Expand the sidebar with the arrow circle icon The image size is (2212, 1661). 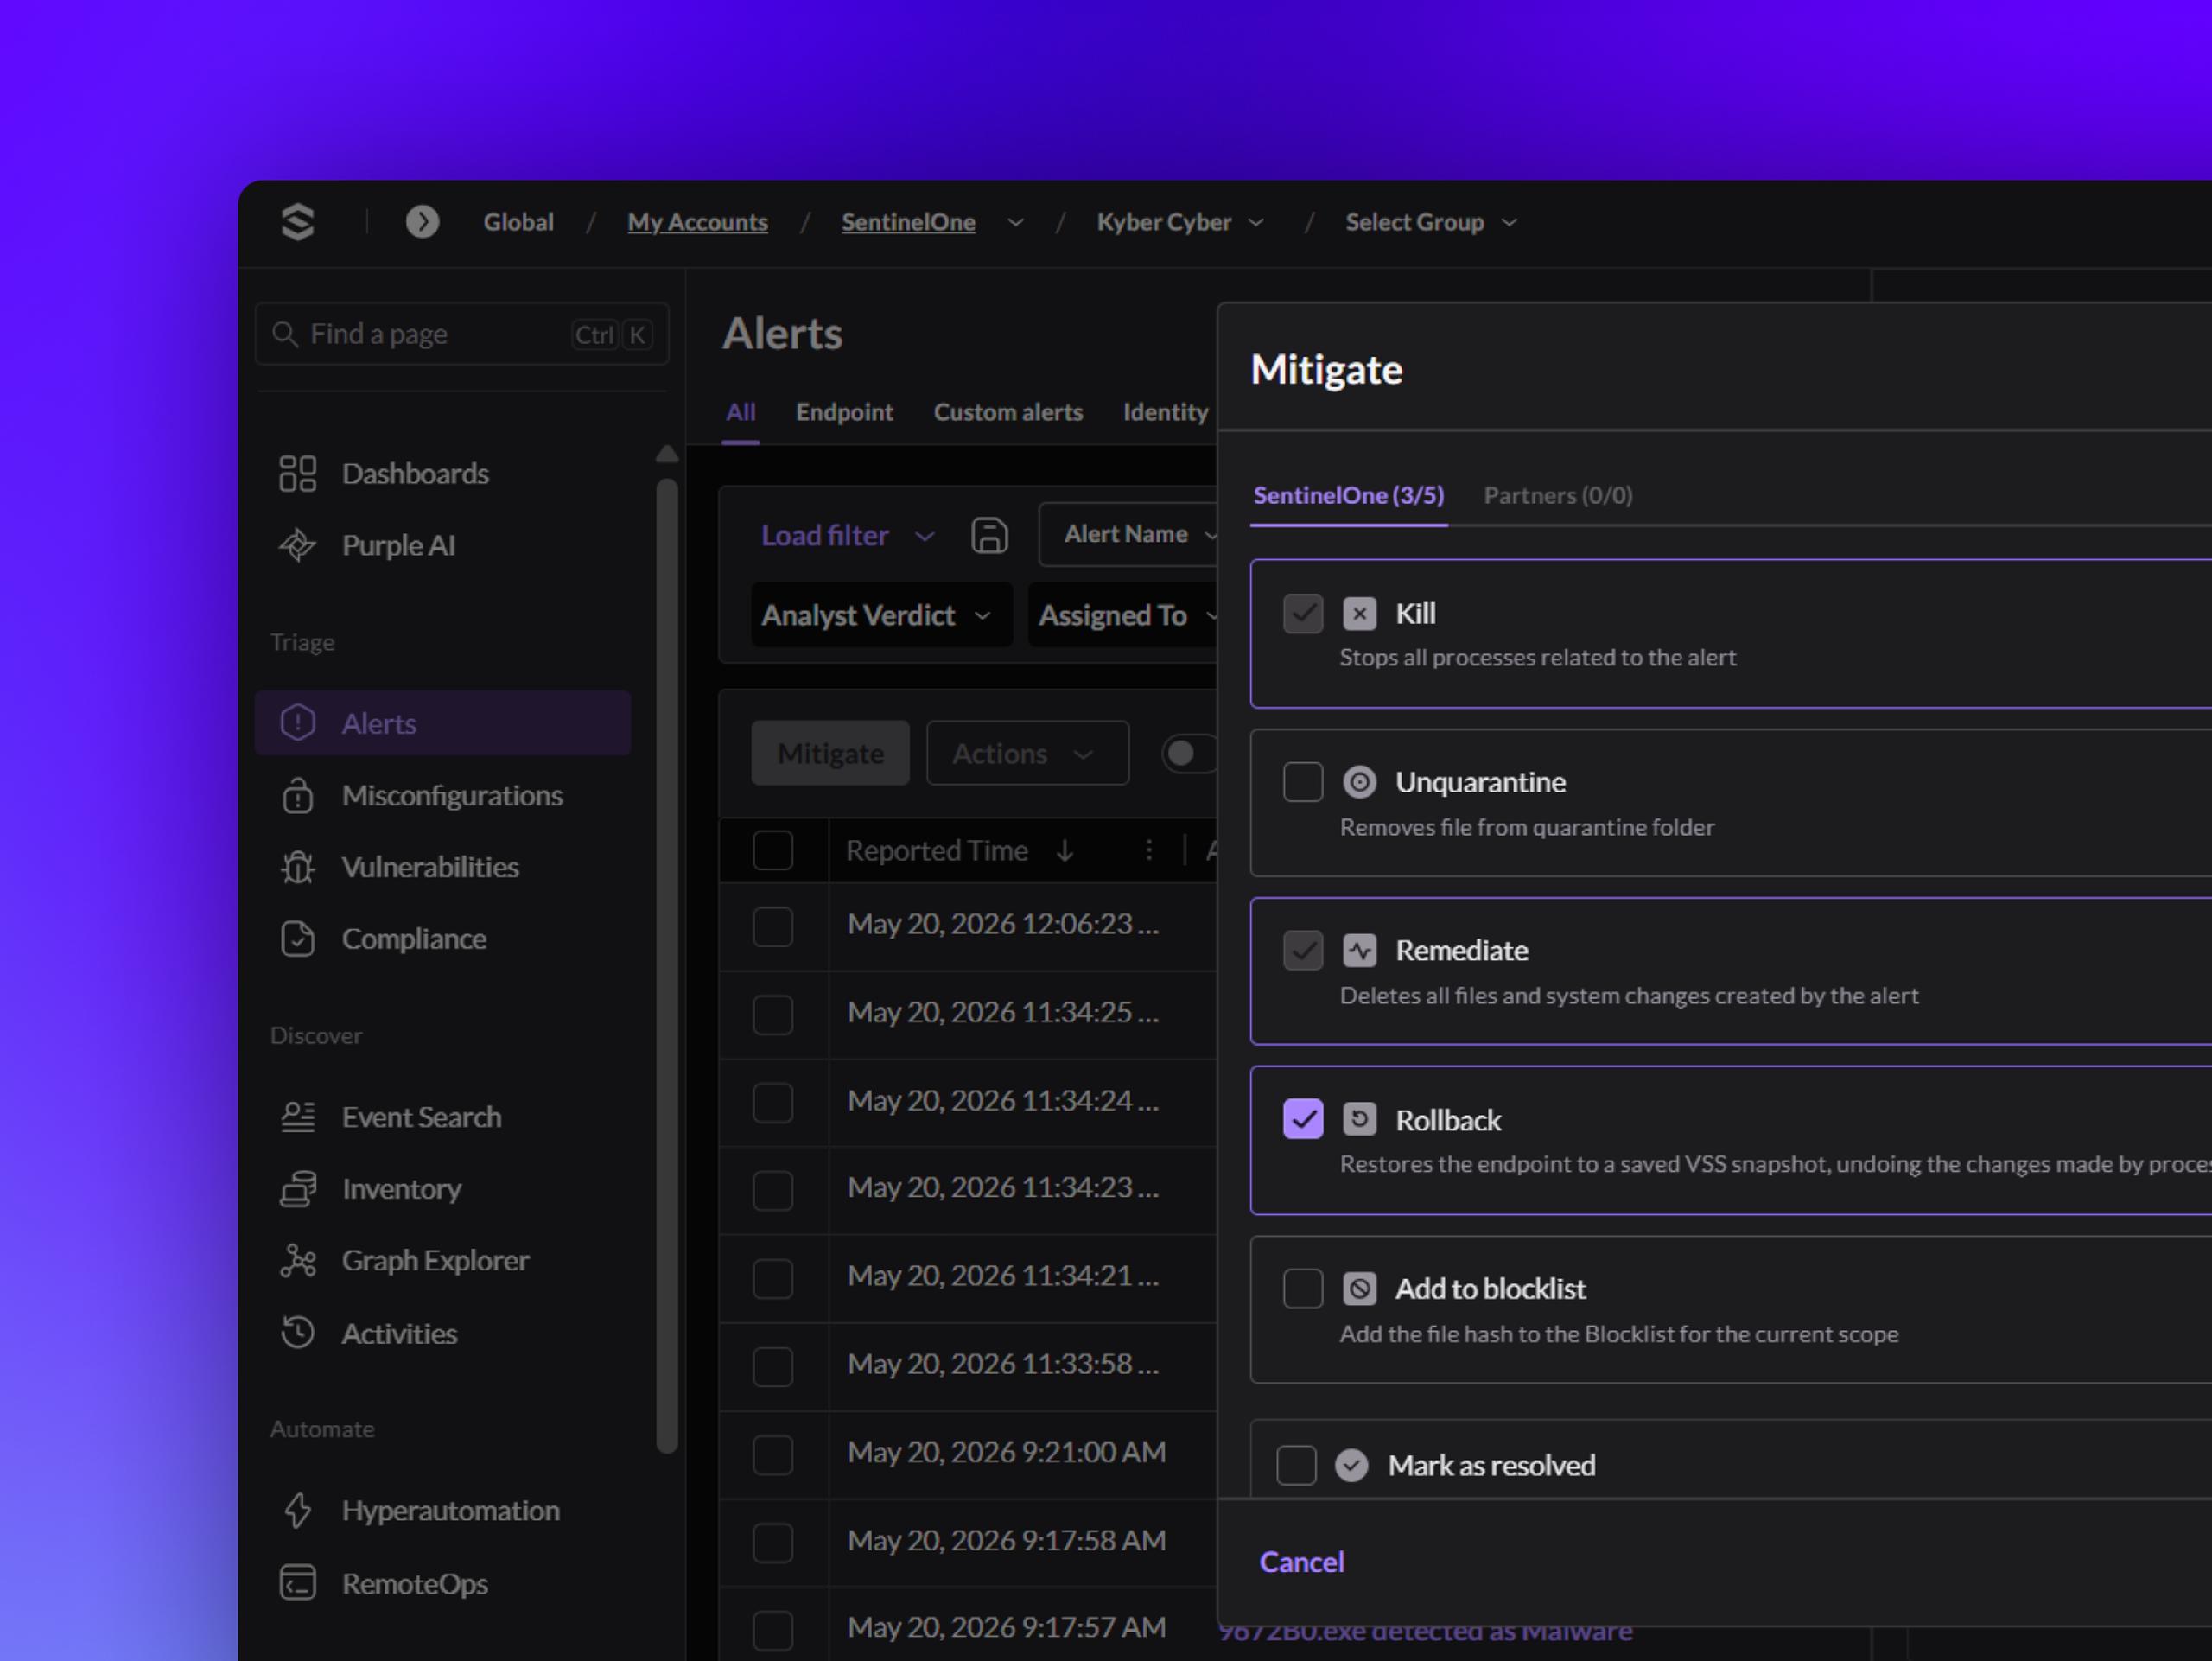coord(422,221)
